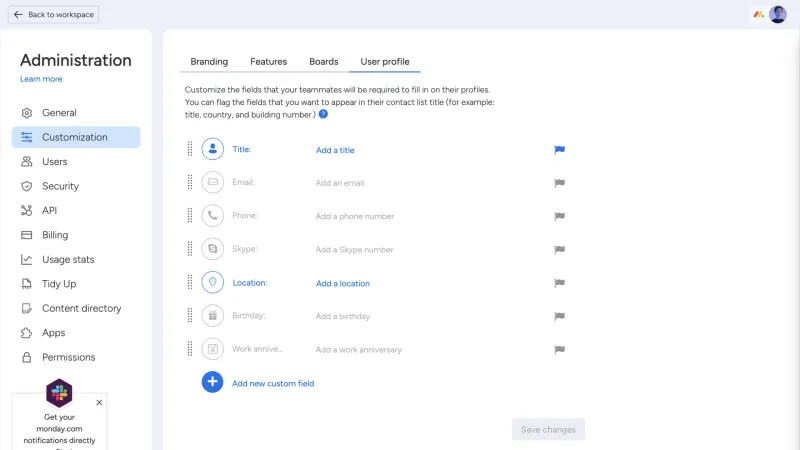Click the Back to workspace button
This screenshot has height=450, width=800.
coord(54,15)
